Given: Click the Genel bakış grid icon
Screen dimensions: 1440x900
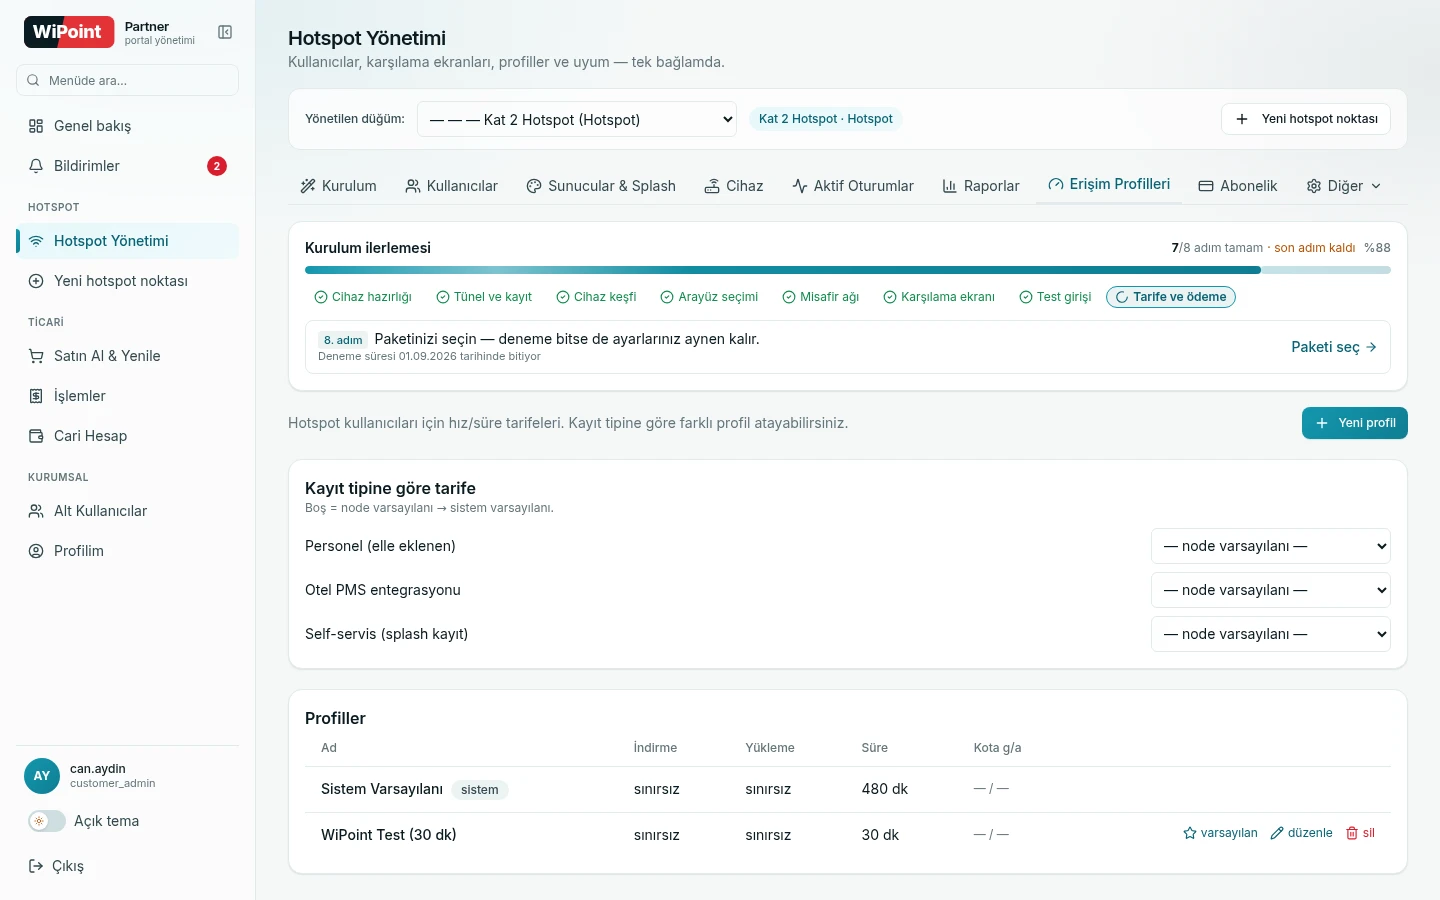Looking at the screenshot, I should click(x=36, y=126).
